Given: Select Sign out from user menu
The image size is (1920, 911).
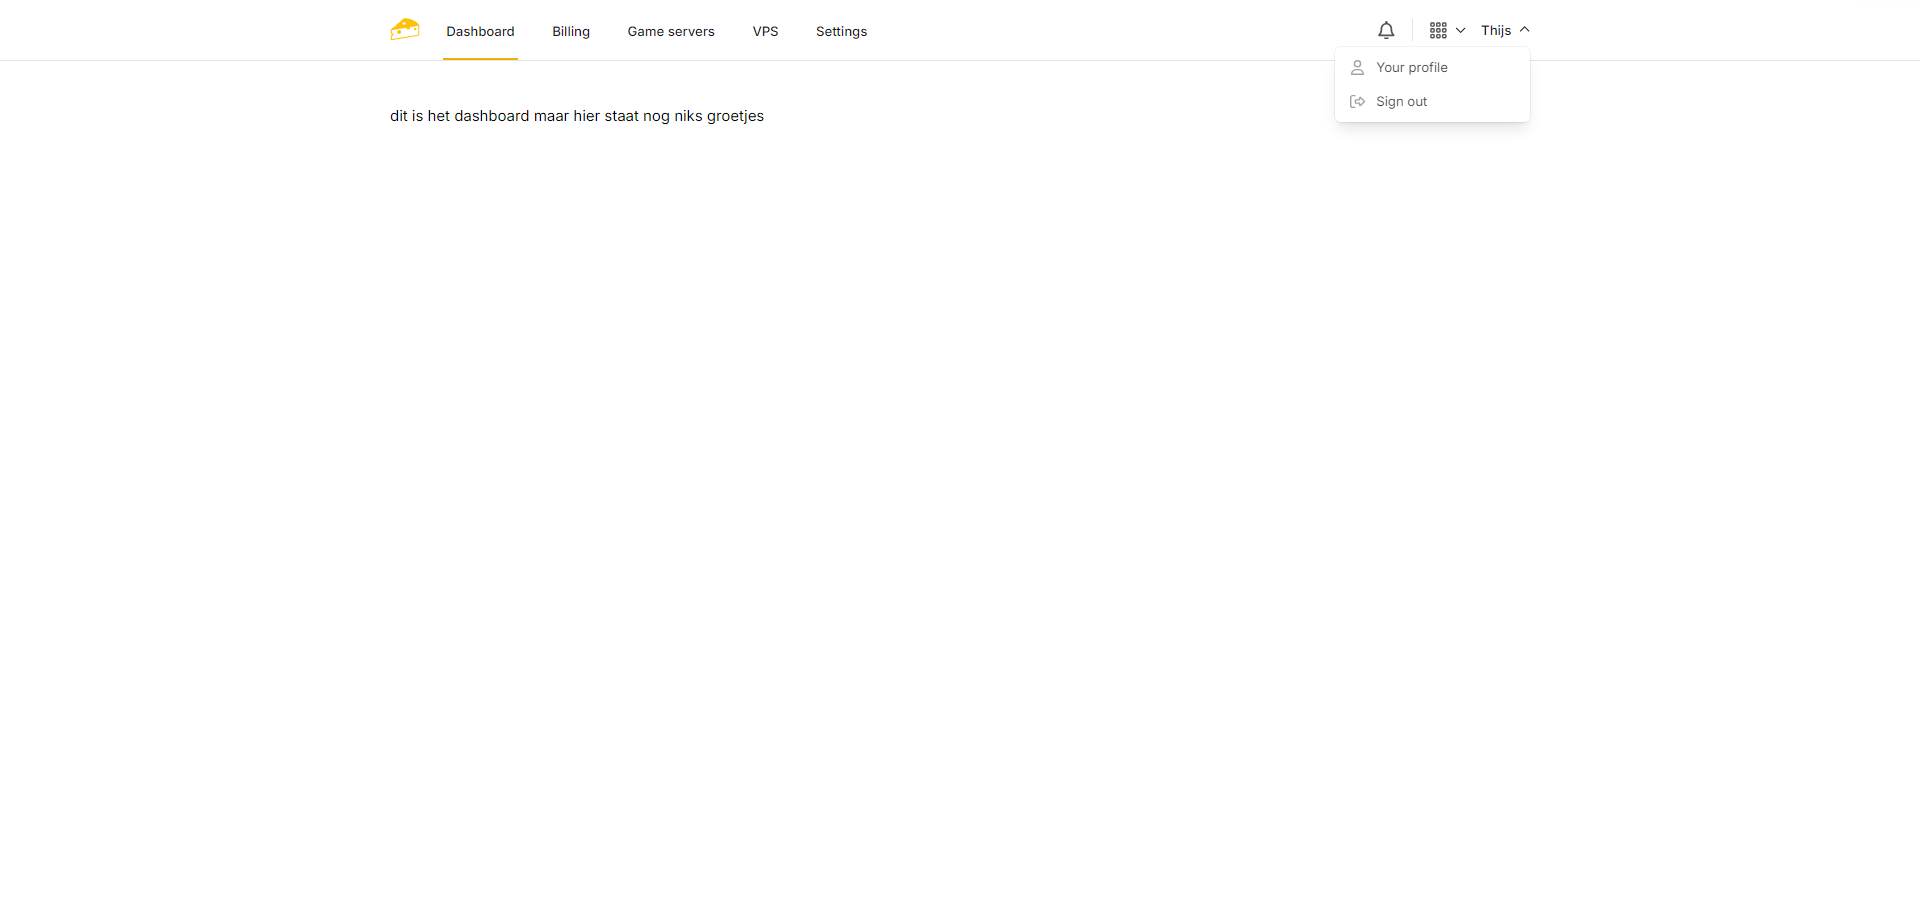Looking at the screenshot, I should 1401,102.
